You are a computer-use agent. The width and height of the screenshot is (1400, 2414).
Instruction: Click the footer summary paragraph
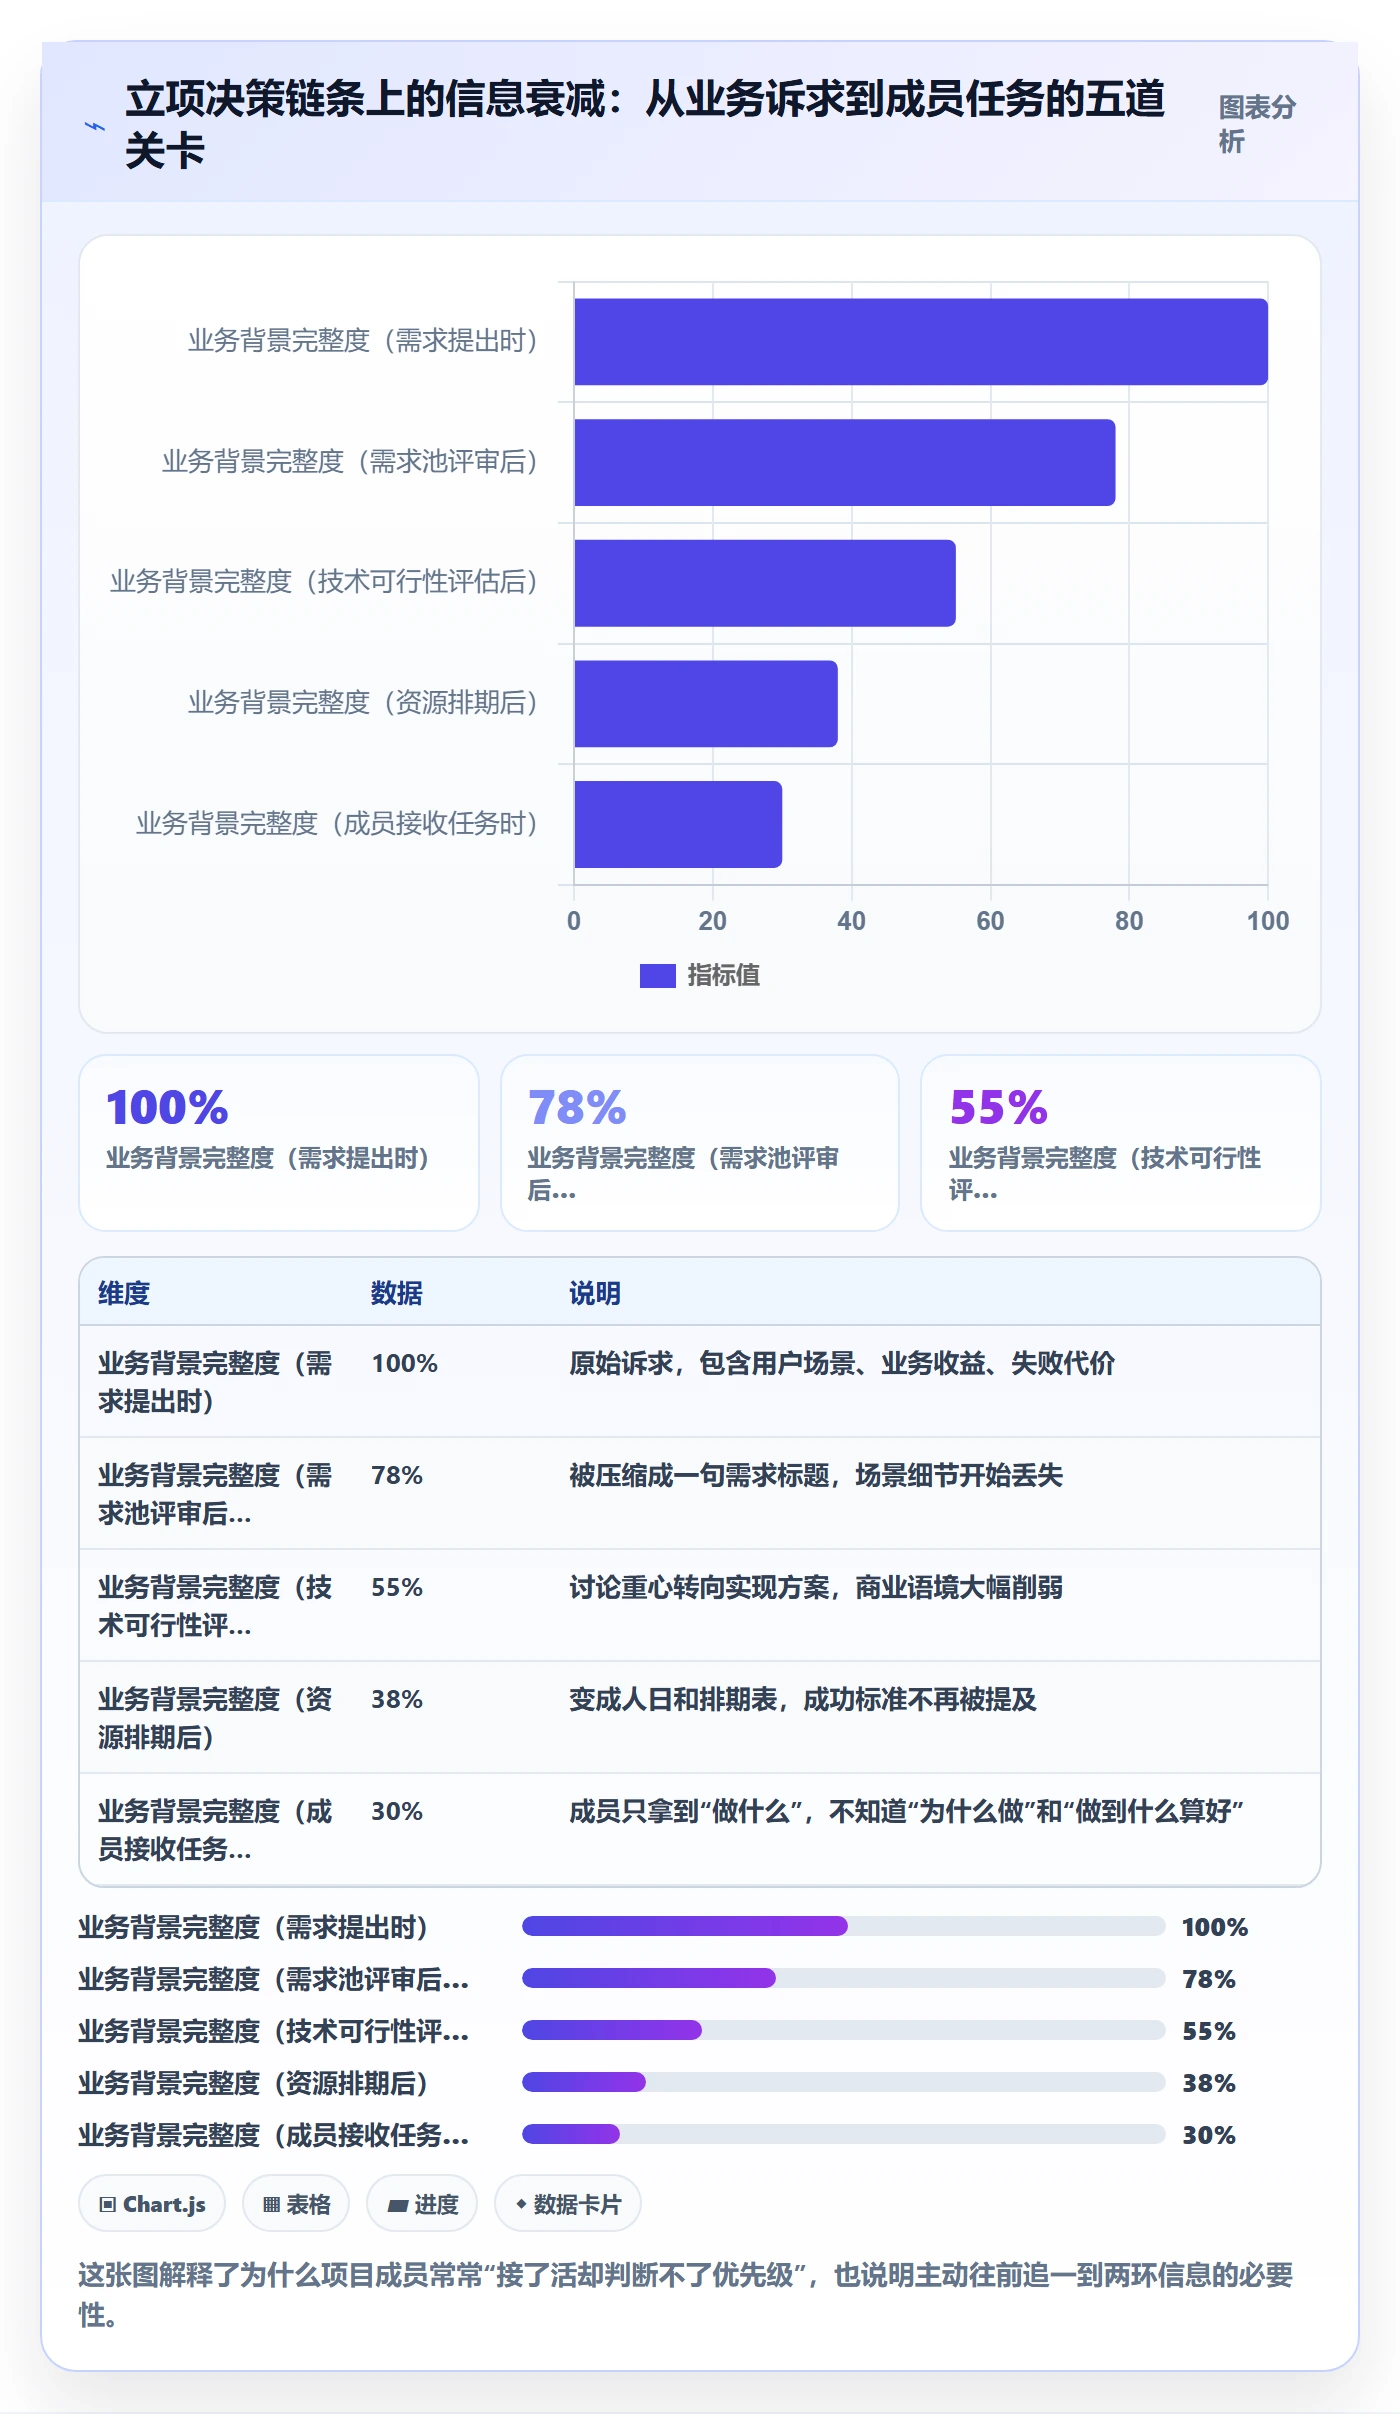[x=686, y=2294]
